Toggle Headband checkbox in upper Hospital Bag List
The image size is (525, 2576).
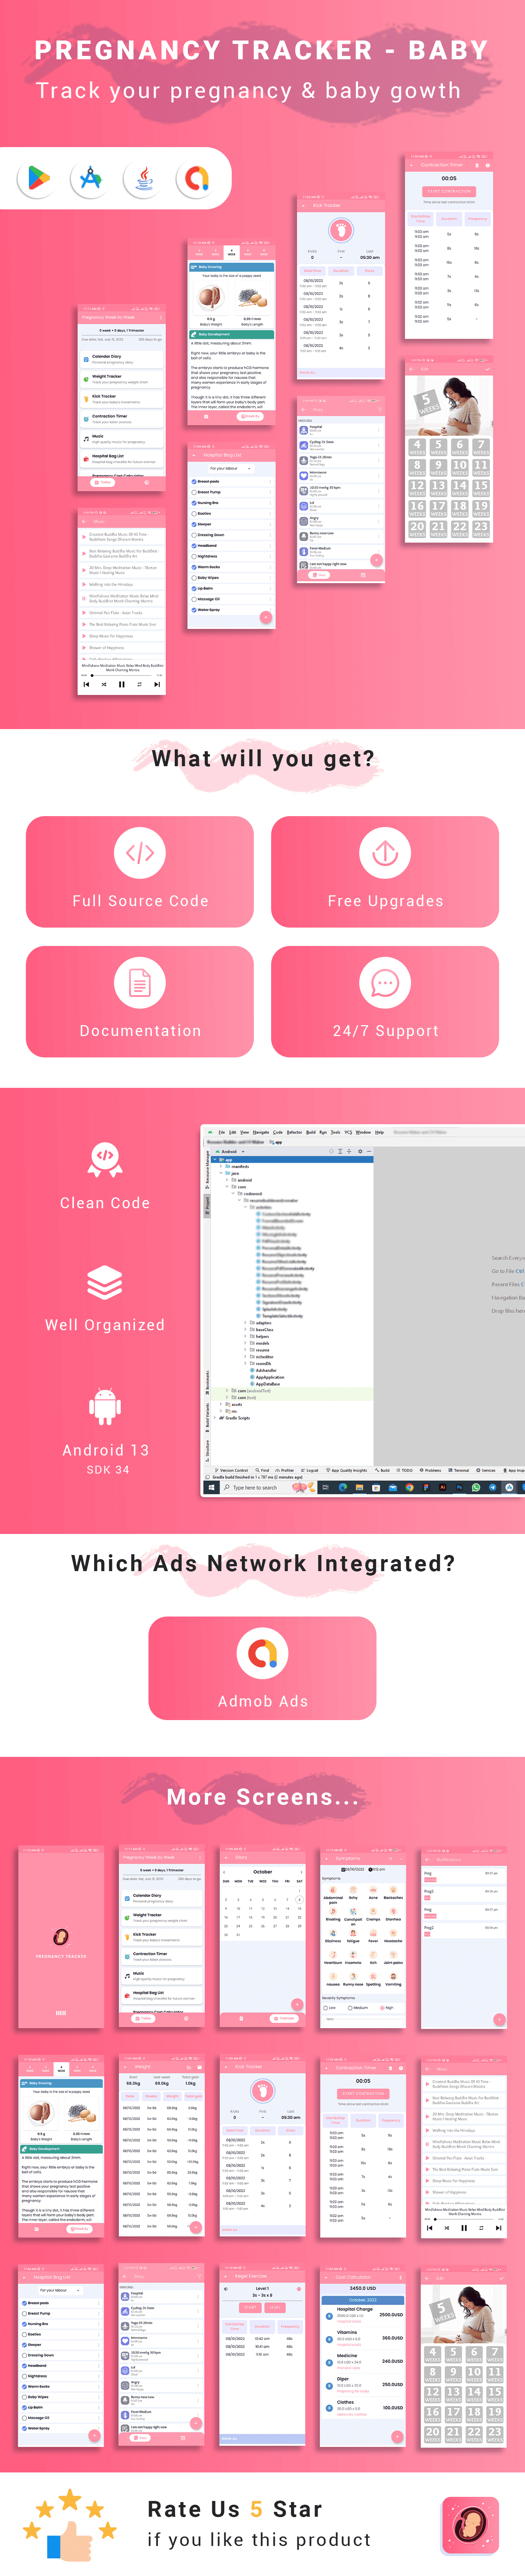[194, 546]
